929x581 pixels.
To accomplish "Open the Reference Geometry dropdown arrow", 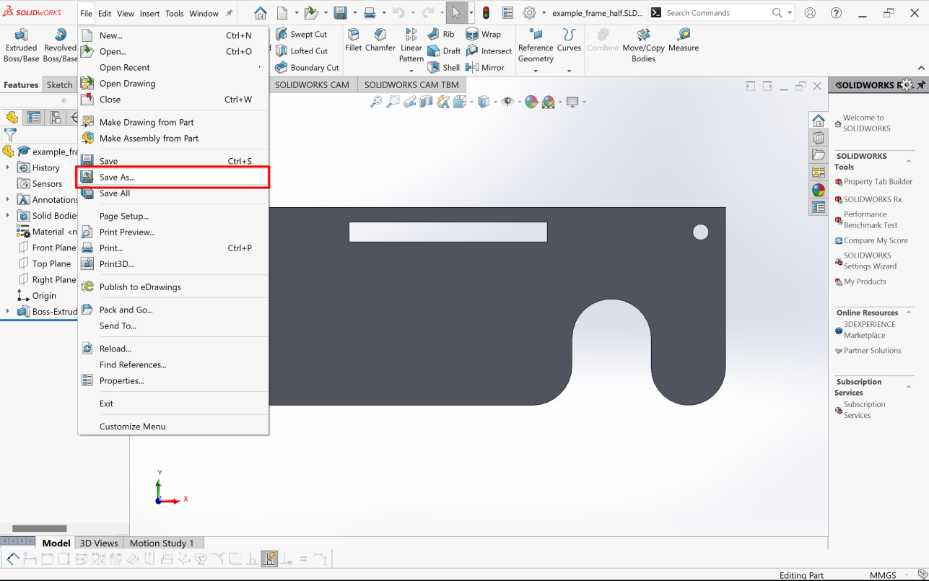I will [535, 71].
